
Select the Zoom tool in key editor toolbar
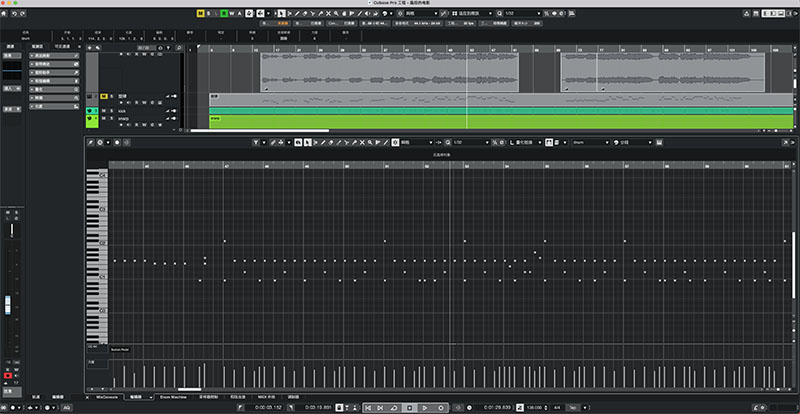click(370, 142)
